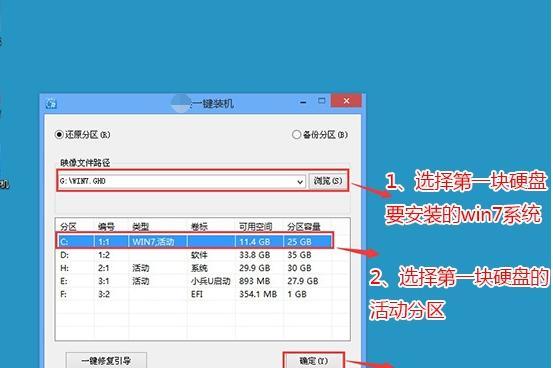Click the 确定 (Y) confirm button

[314, 360]
